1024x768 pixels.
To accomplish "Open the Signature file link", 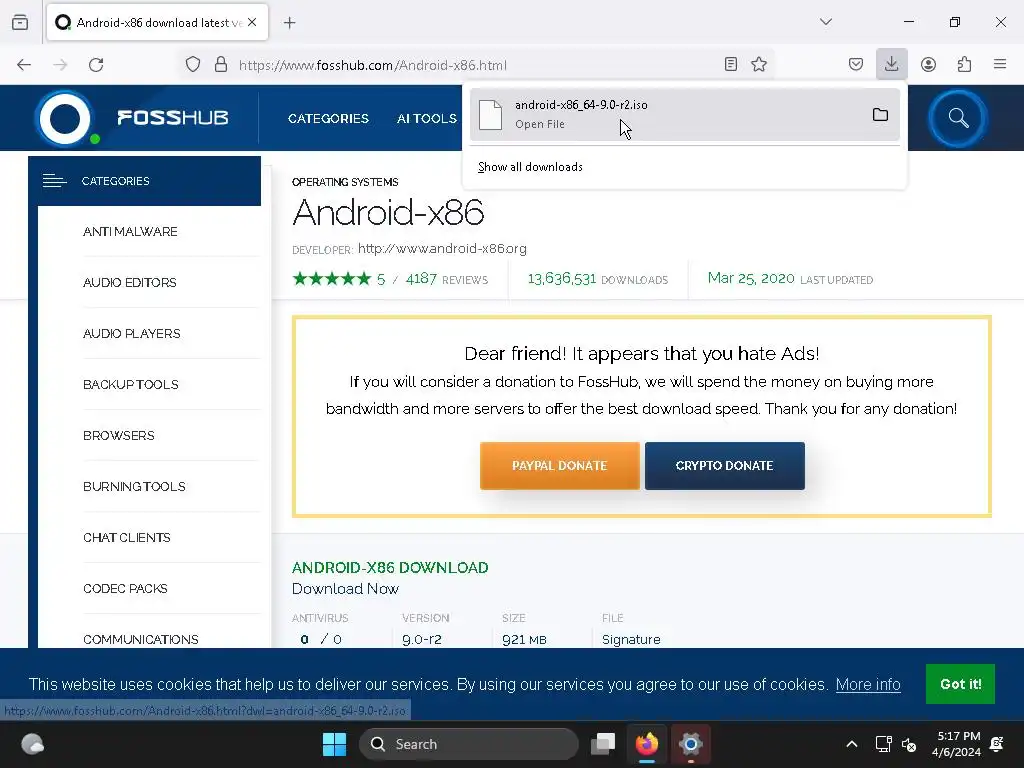I will (631, 639).
